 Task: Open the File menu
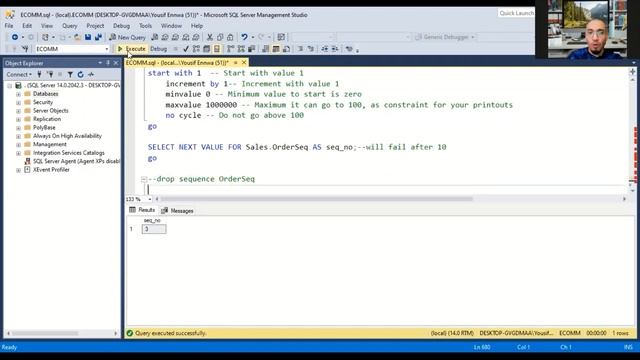point(9,26)
